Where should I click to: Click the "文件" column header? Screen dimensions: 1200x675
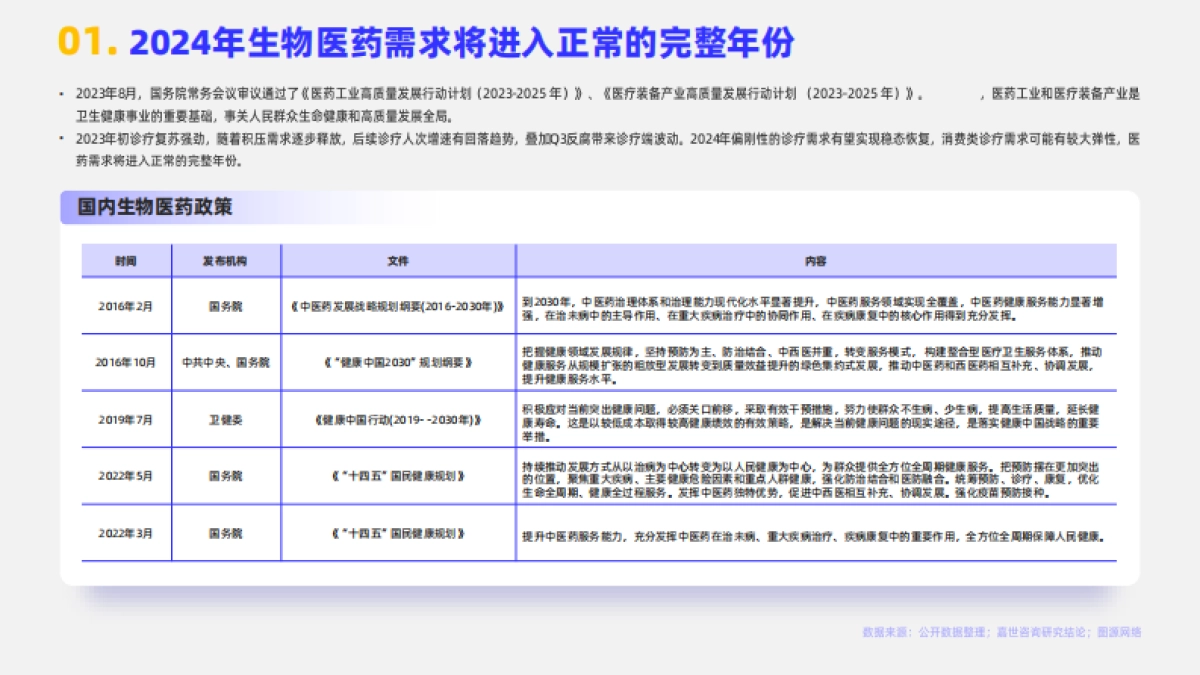398,261
